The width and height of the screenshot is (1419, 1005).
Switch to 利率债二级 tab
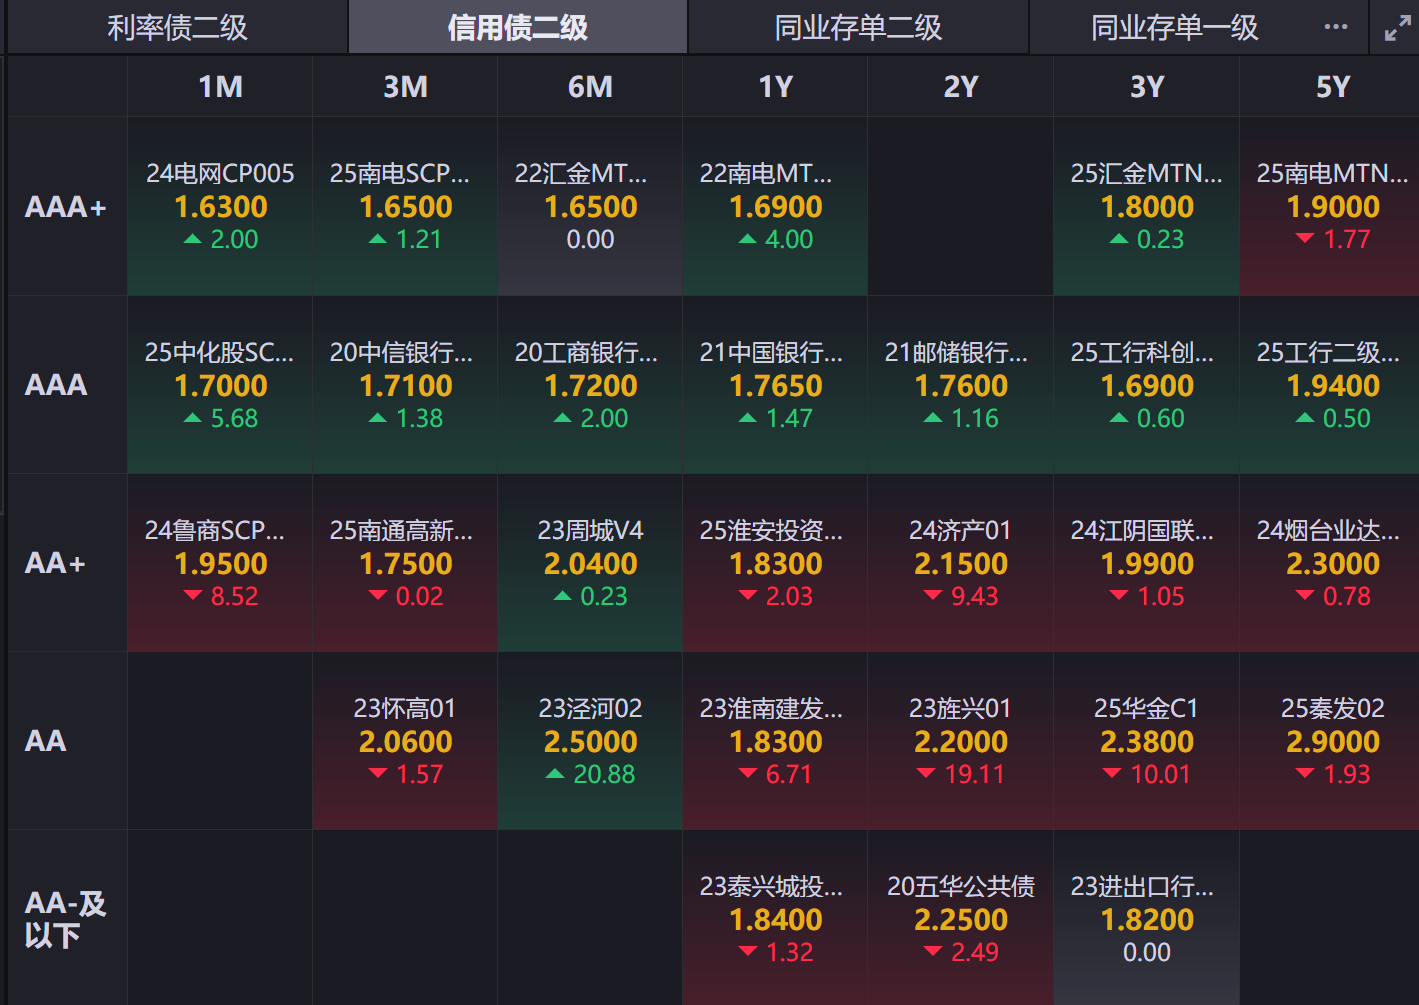[x=178, y=27]
